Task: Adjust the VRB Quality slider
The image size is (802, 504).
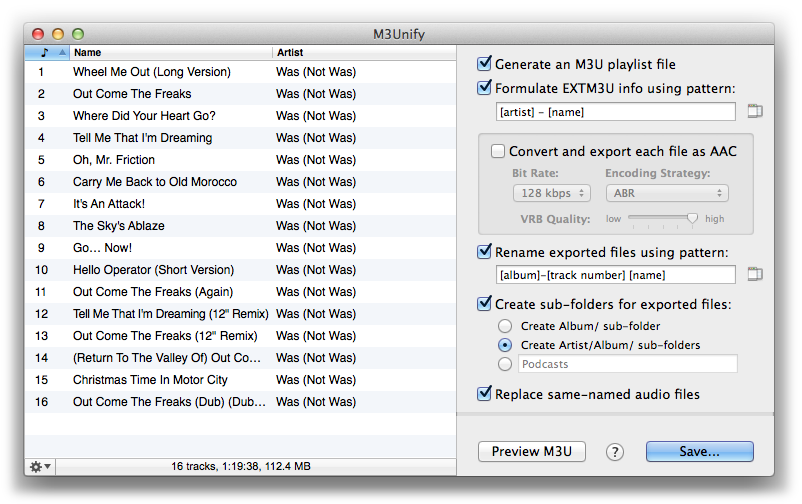Action: click(x=692, y=218)
